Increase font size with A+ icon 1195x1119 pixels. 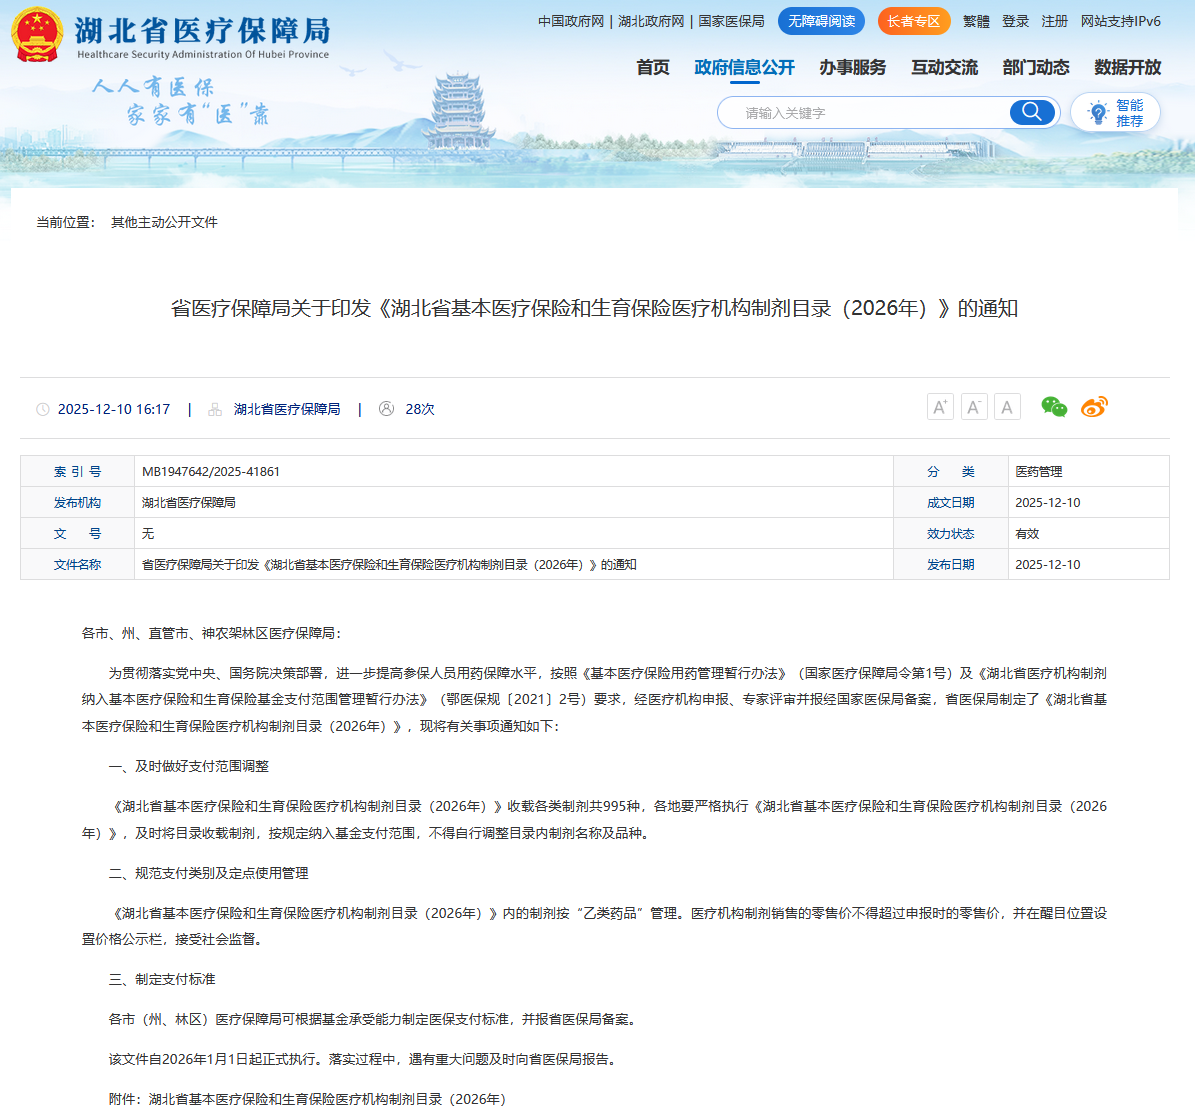pyautogui.click(x=940, y=407)
